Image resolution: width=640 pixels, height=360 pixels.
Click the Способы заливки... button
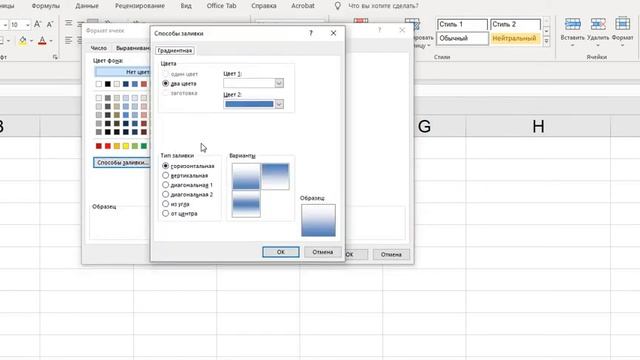(122, 162)
